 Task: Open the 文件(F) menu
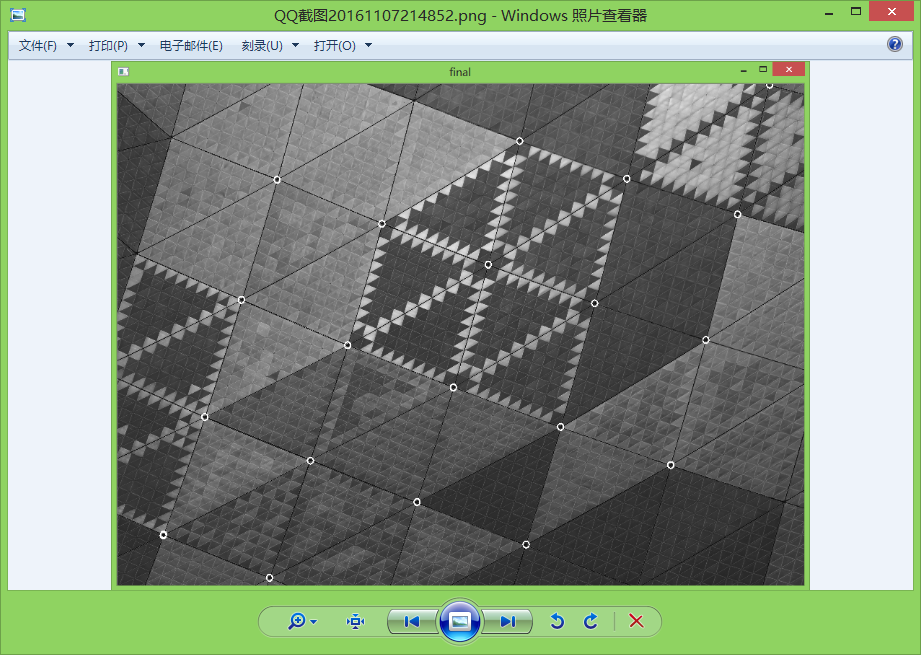coord(38,46)
